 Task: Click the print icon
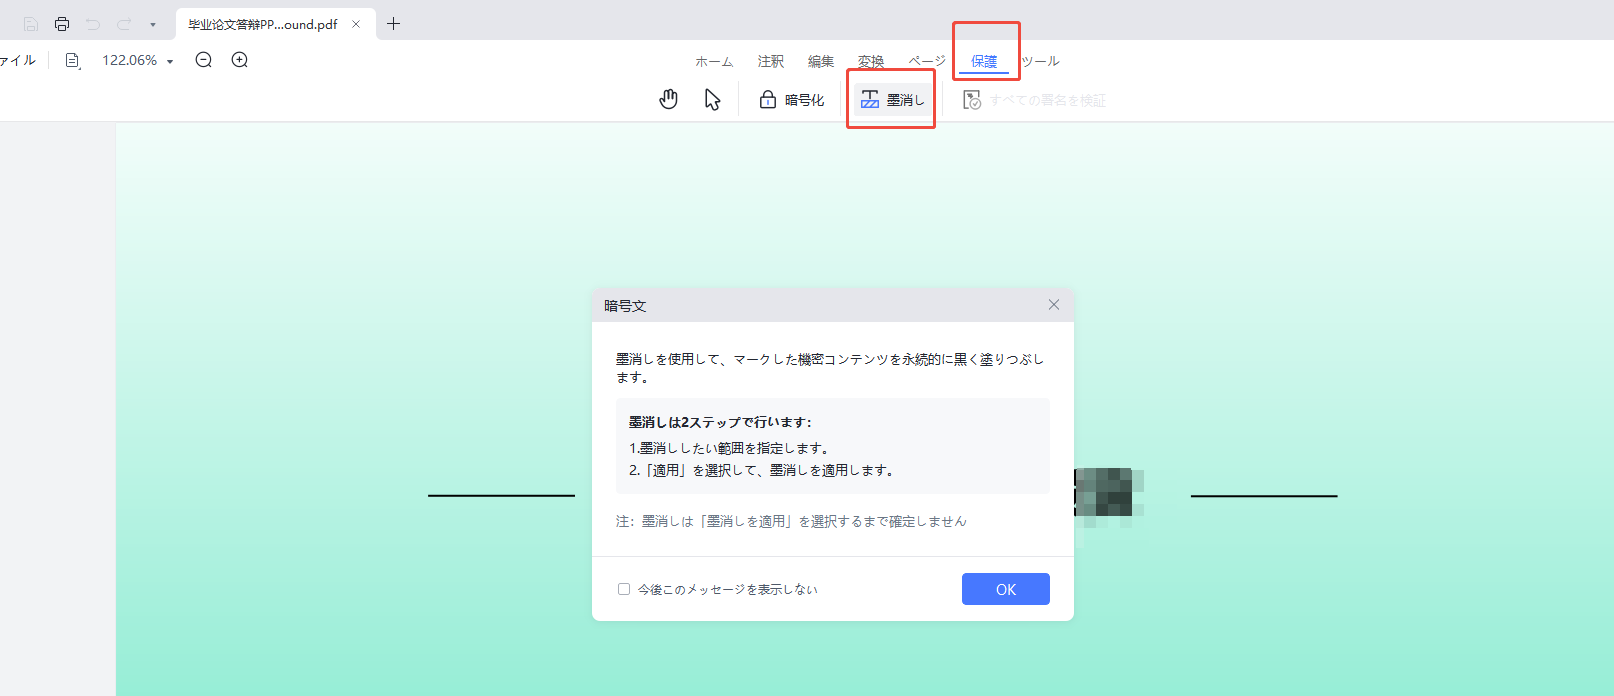click(62, 24)
